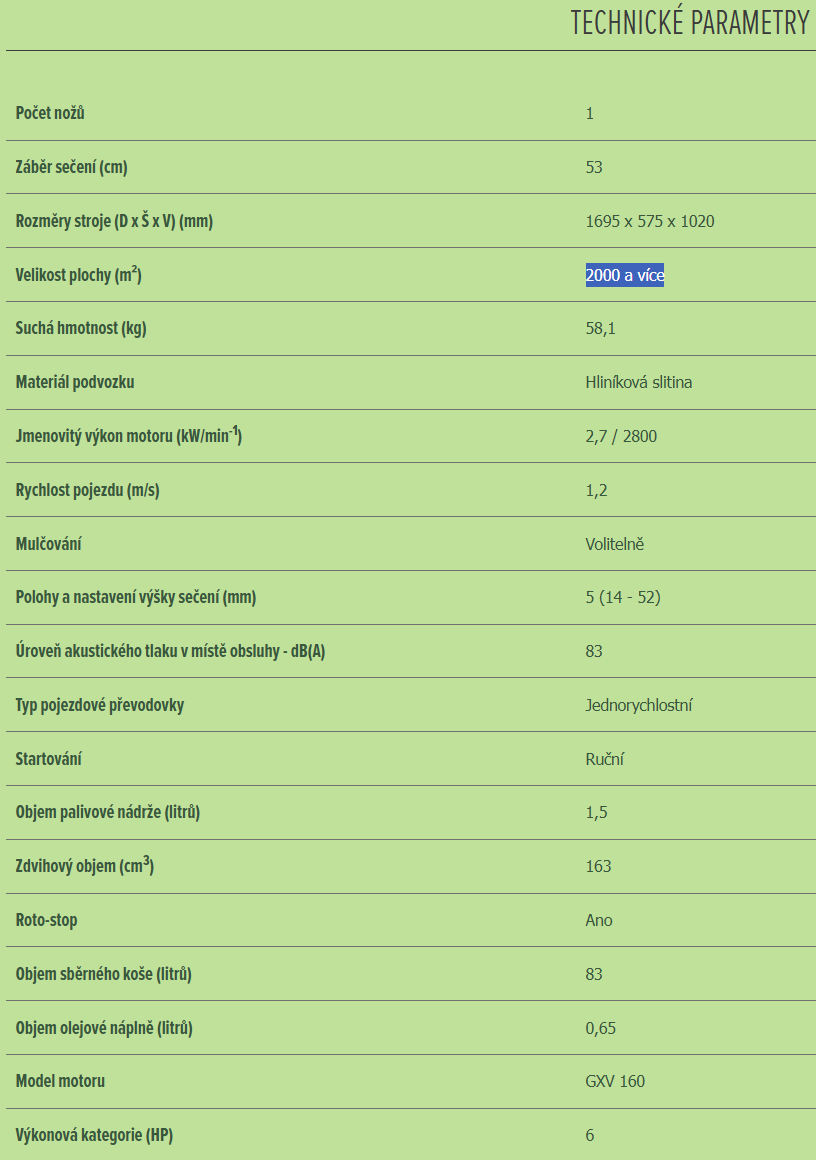Image resolution: width=816 pixels, height=1160 pixels.
Task: Click the 'GXV 160' engine model value
Action: [615, 1081]
